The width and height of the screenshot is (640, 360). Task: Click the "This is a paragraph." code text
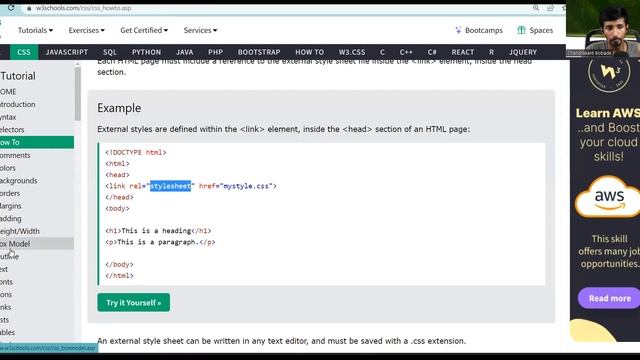tap(158, 242)
